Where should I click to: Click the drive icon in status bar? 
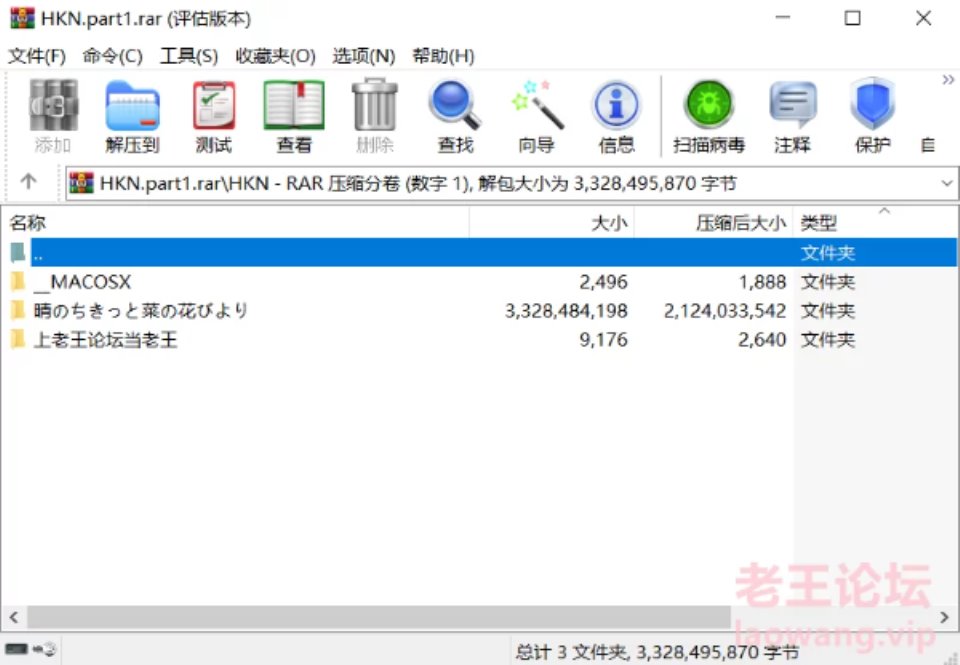pos(16,649)
